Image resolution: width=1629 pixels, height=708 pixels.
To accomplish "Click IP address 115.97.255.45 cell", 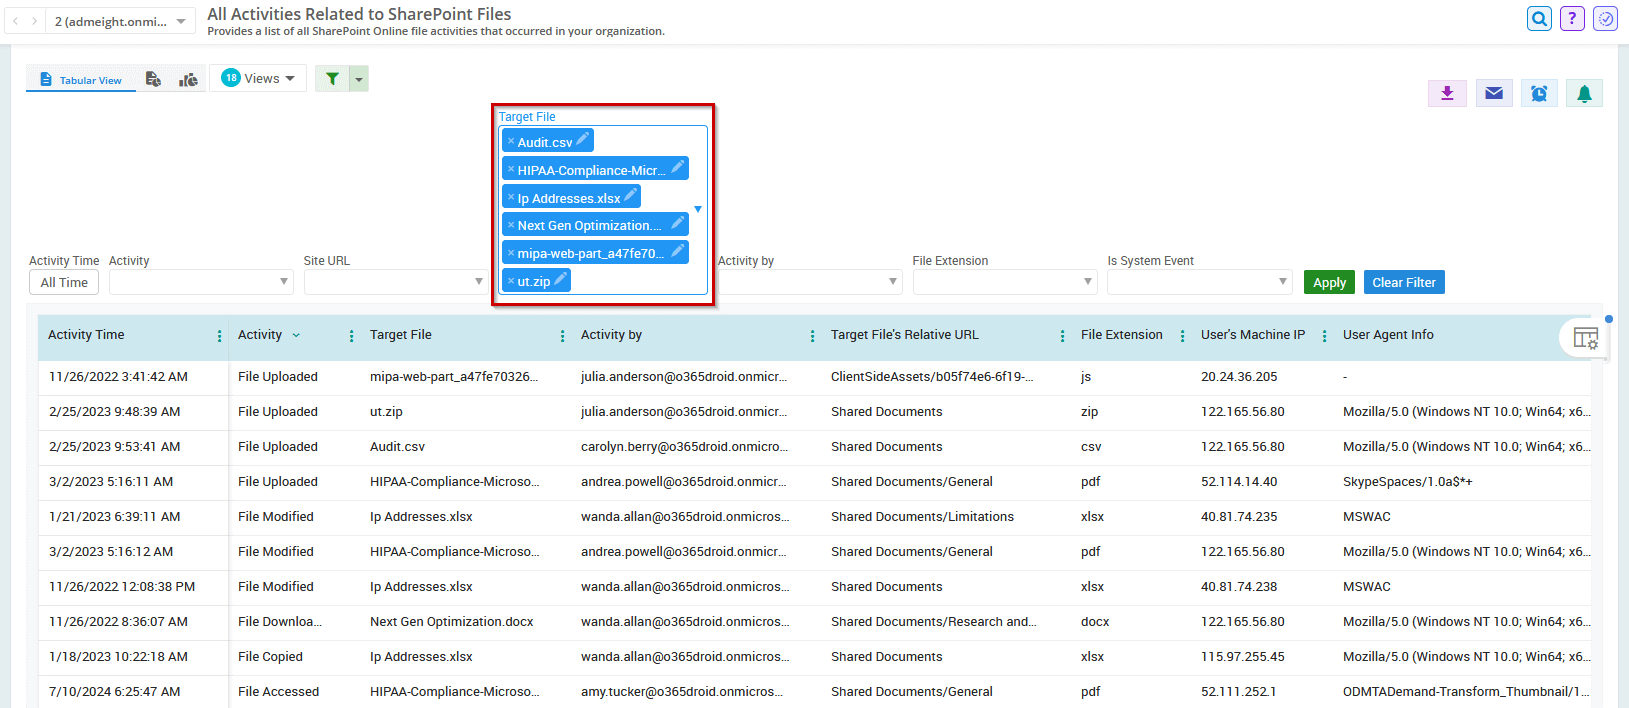I will 1243,657.
